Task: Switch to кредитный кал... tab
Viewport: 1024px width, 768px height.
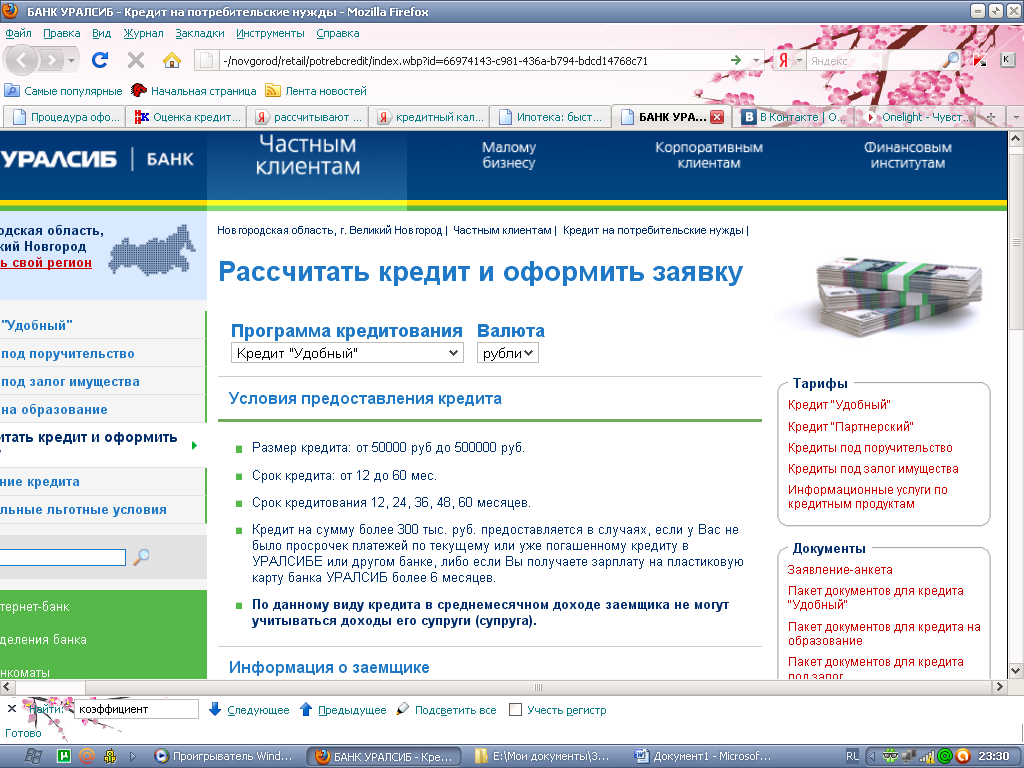Action: [x=429, y=117]
